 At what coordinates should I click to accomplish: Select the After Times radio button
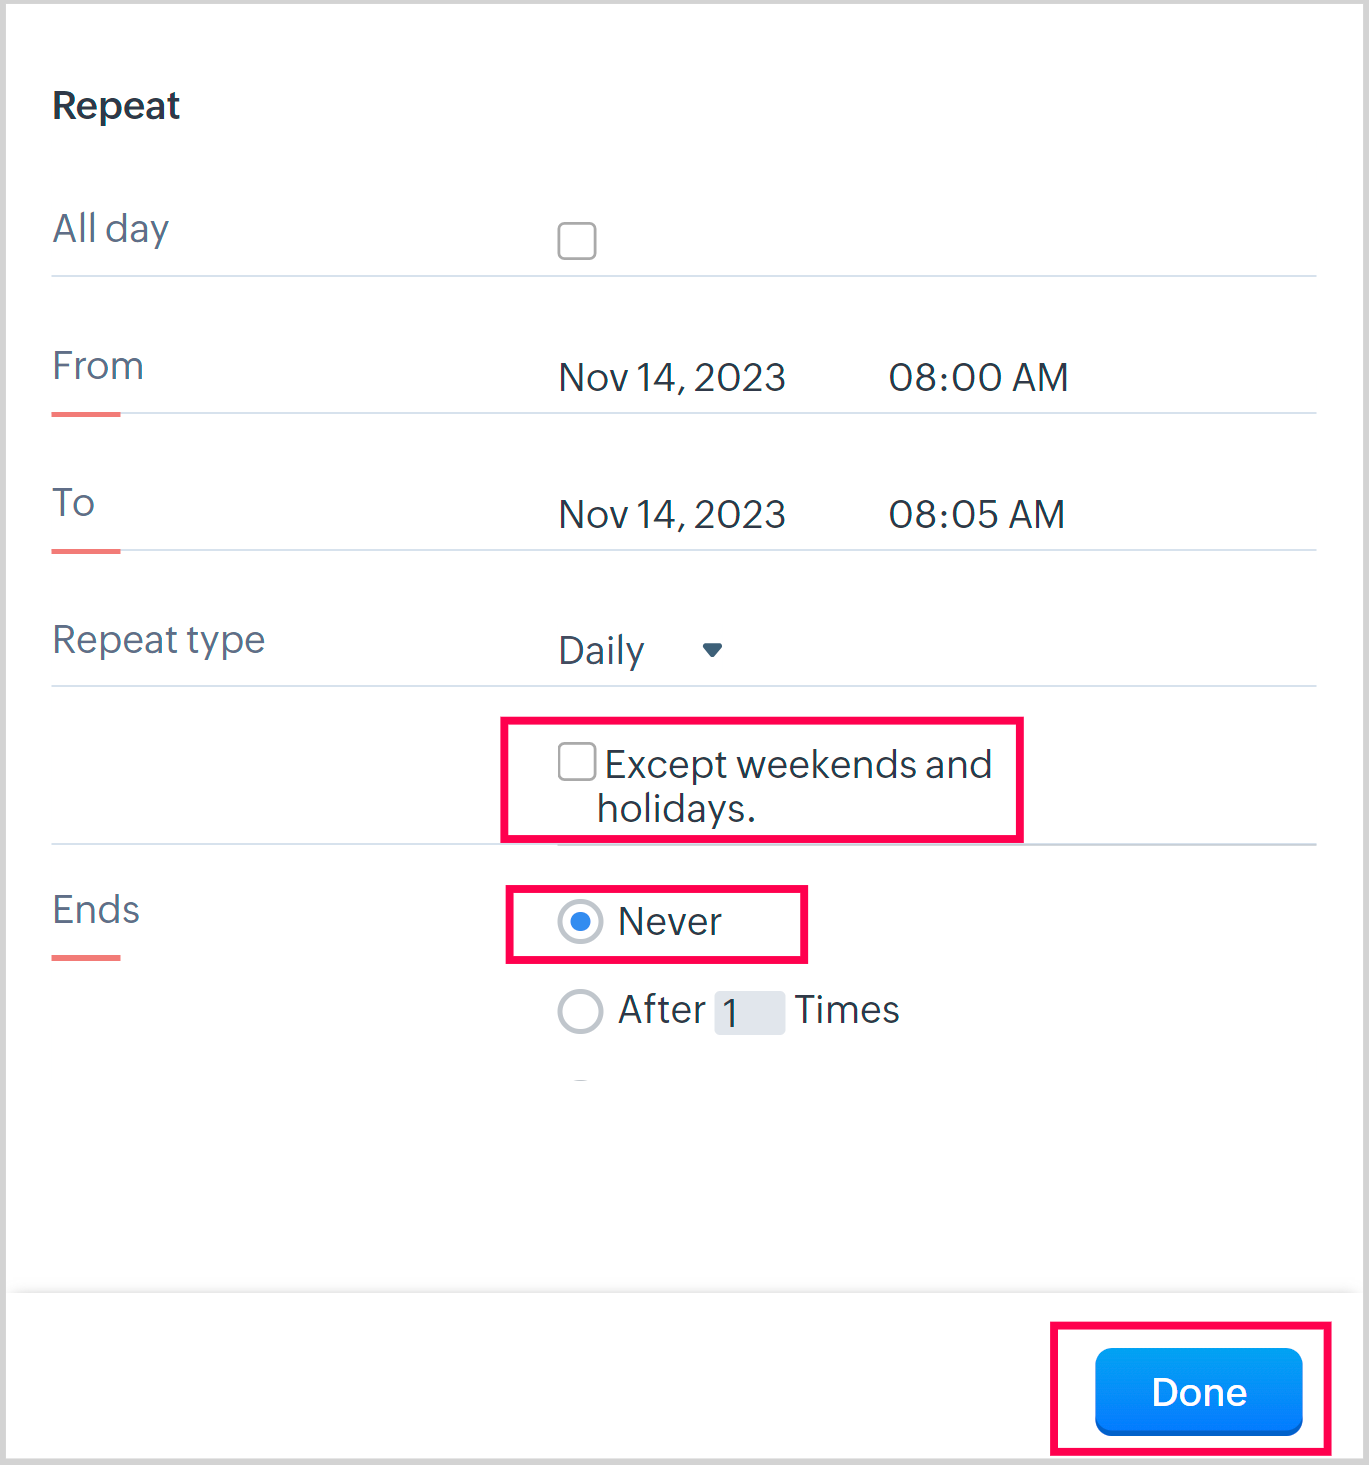pyautogui.click(x=580, y=1011)
